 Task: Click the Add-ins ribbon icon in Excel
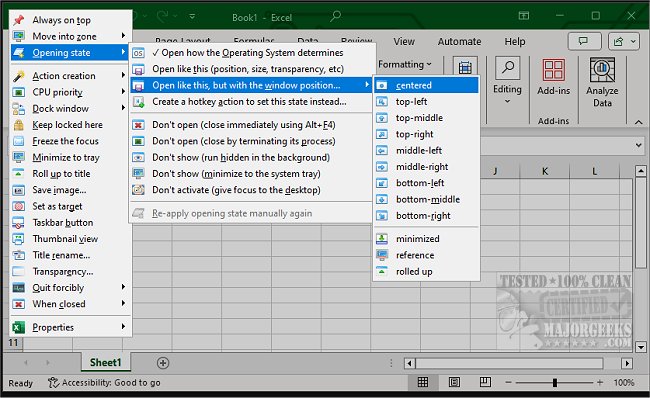[553, 70]
